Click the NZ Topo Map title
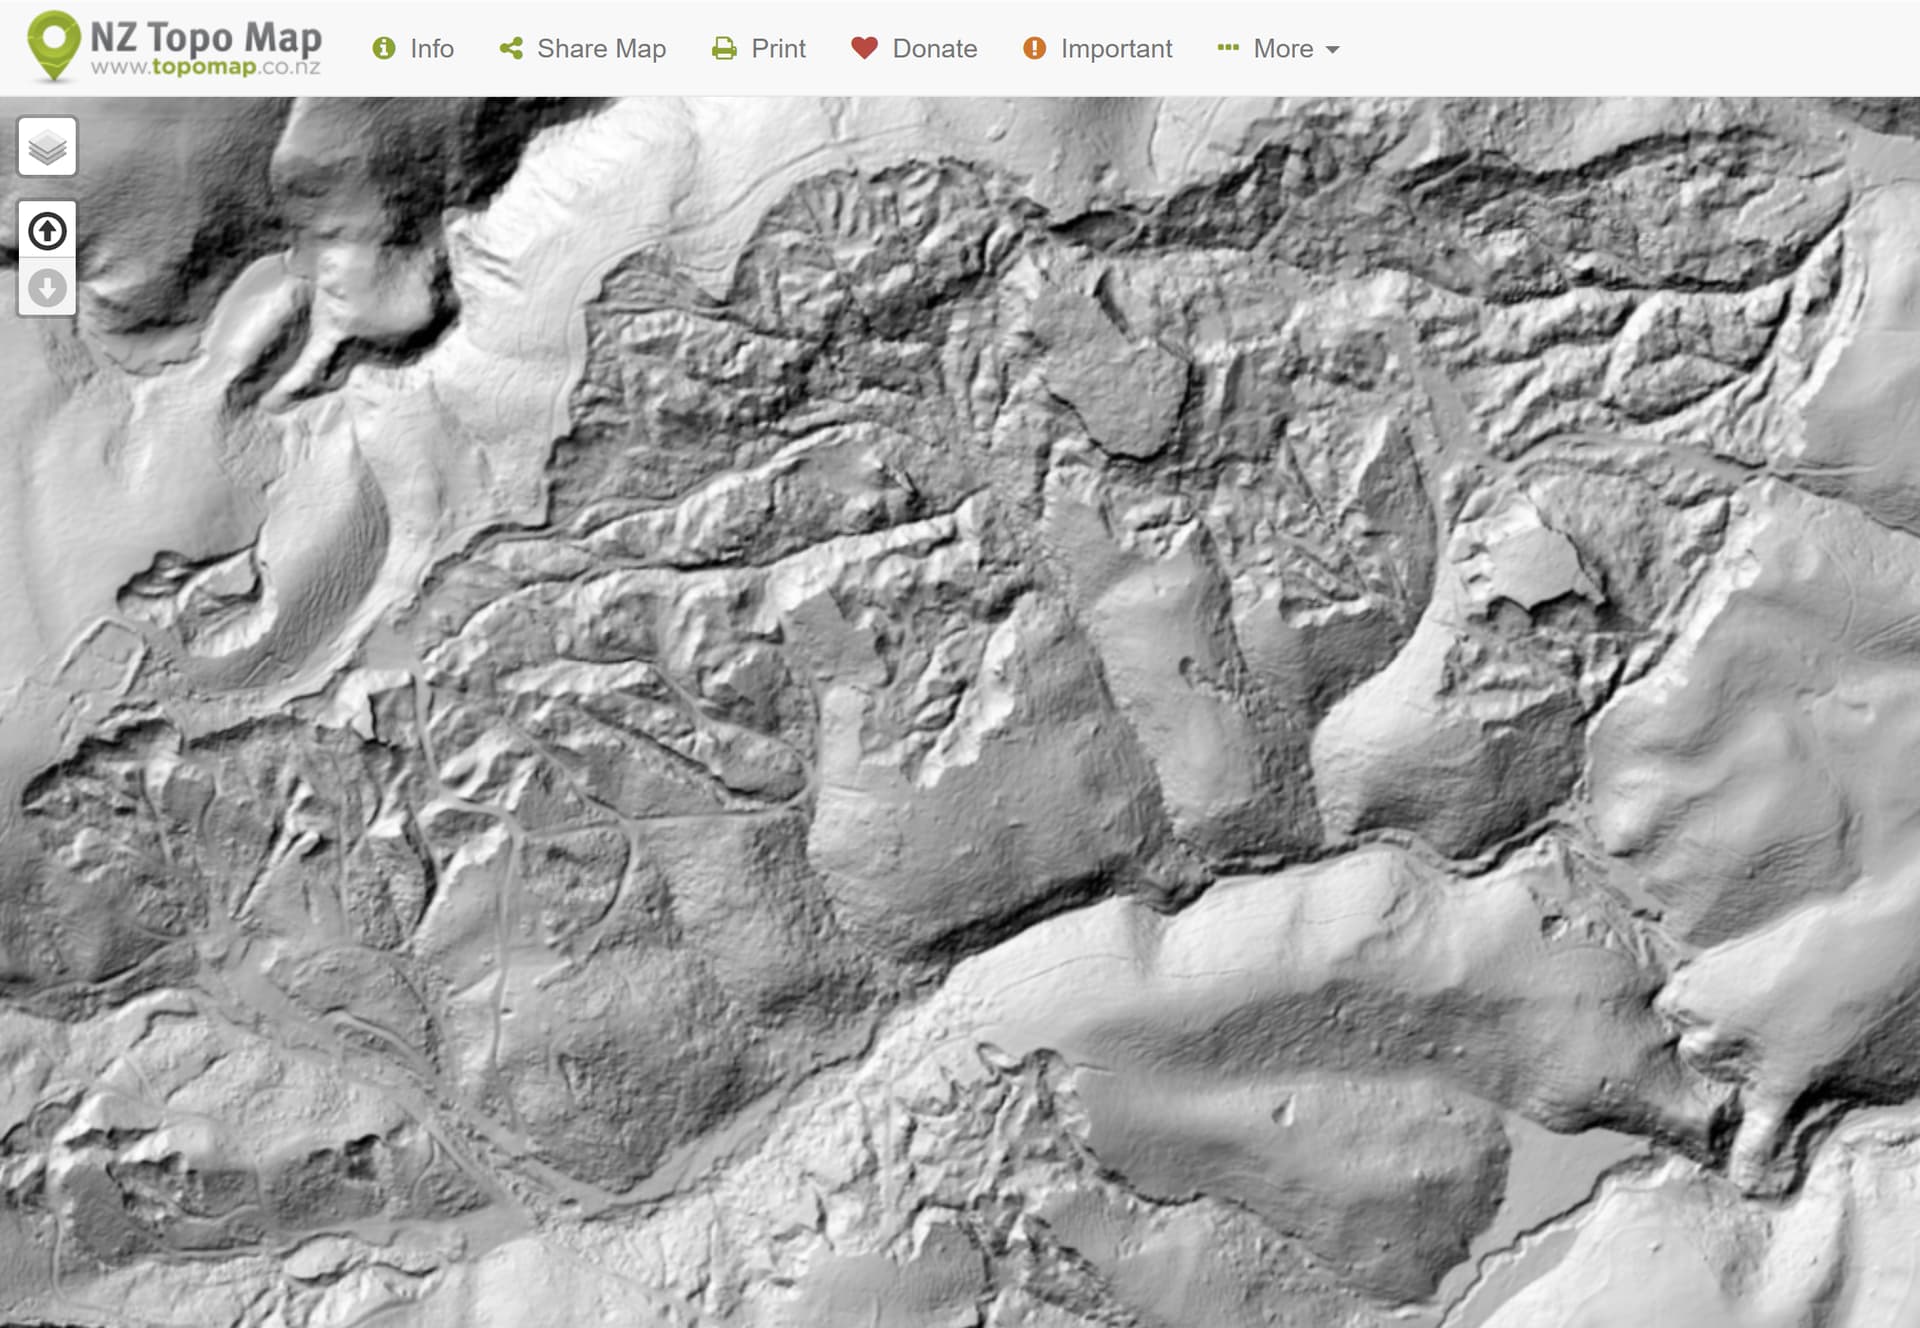The height and width of the screenshot is (1328, 1920). click(206, 36)
